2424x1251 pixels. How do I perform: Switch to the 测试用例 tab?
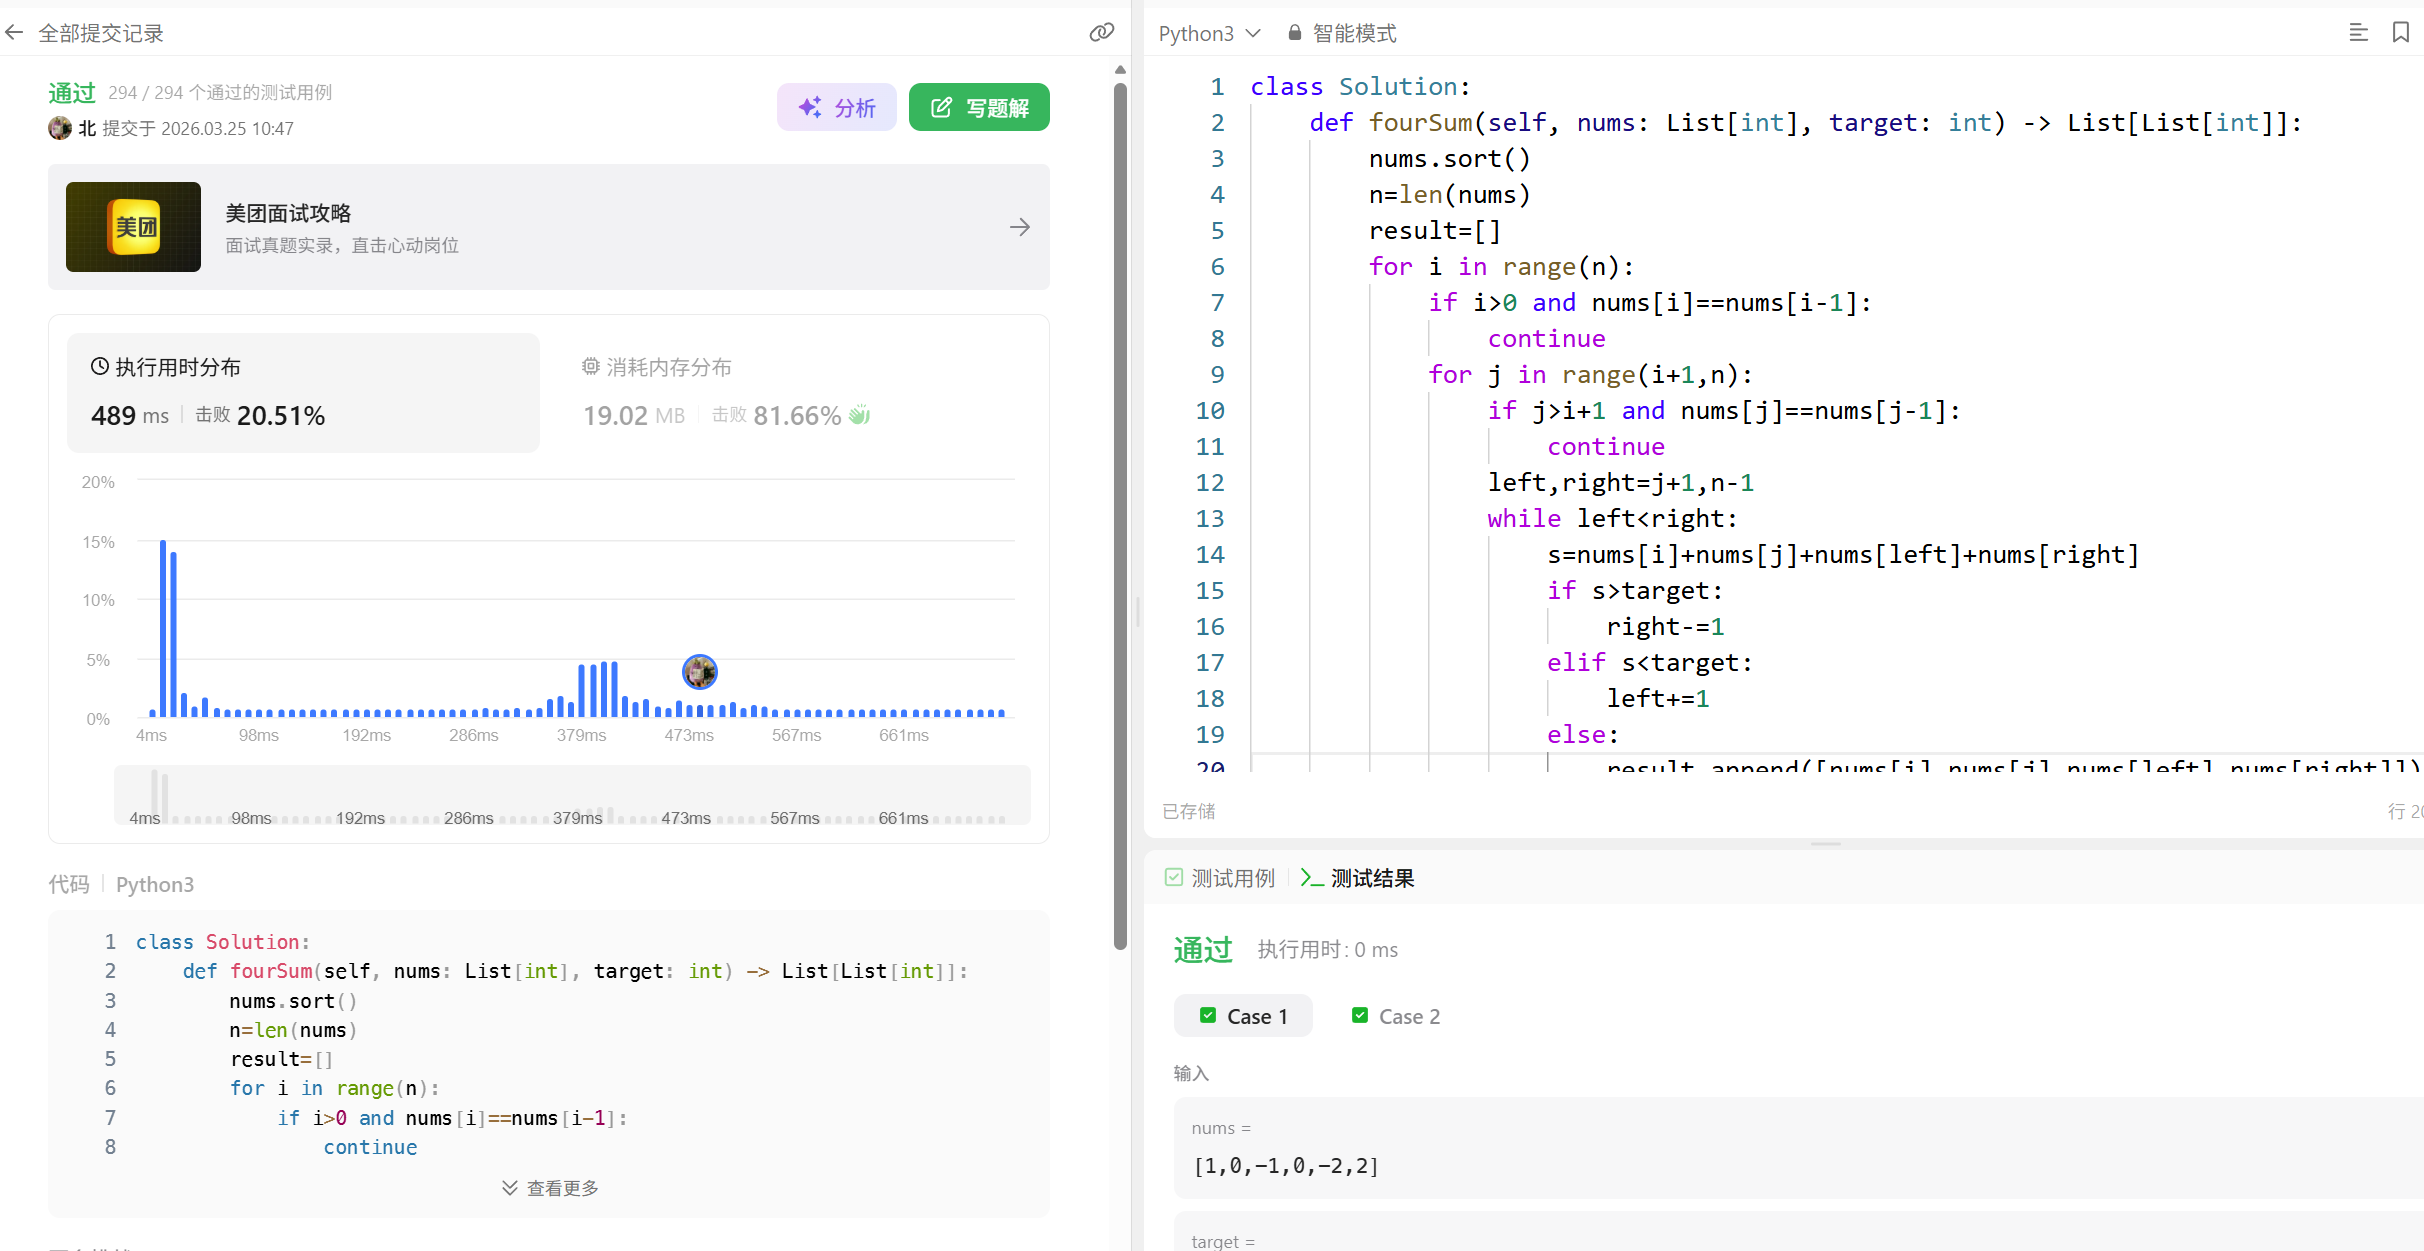(x=1220, y=878)
